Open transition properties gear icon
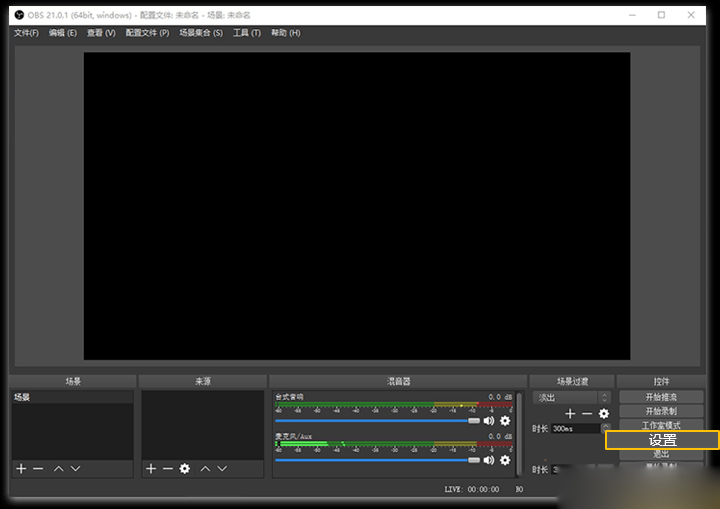This screenshot has height=509, width=720. 604,414
